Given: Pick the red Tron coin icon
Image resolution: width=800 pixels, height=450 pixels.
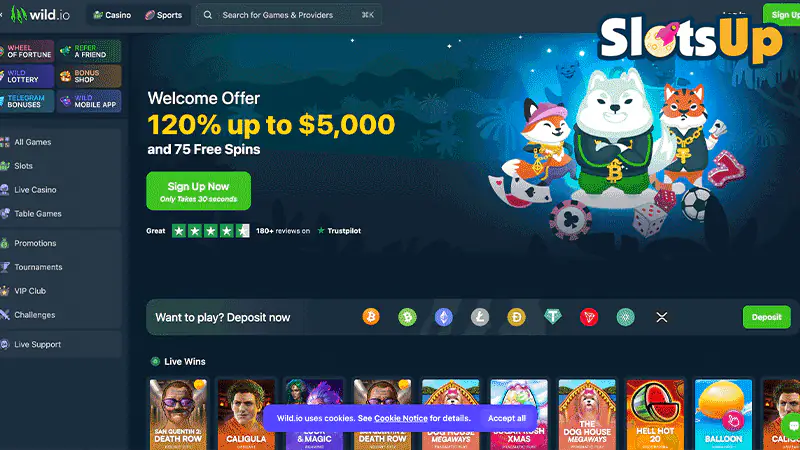Looking at the screenshot, I should (x=589, y=317).
